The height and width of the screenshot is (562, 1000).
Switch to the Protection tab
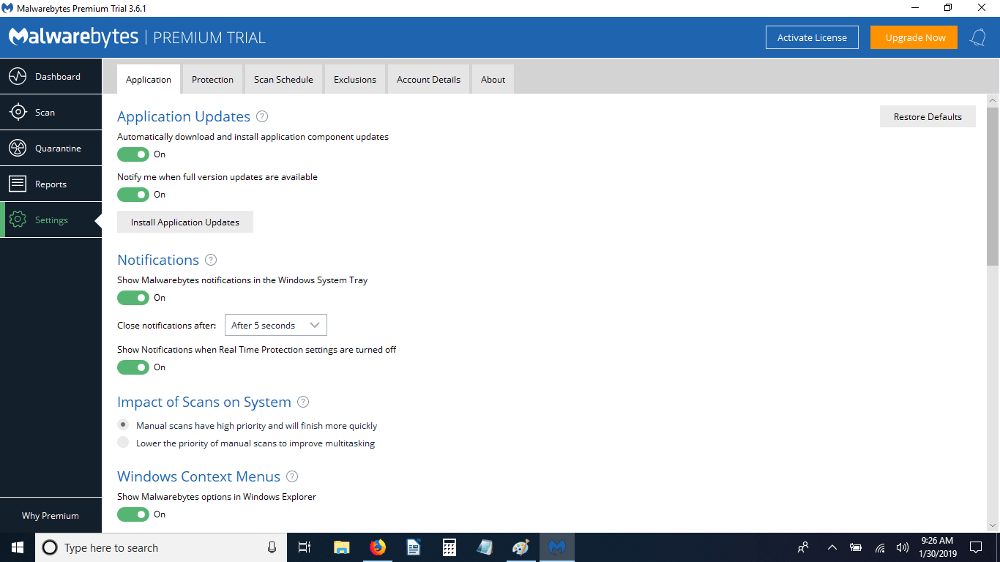coord(212,80)
